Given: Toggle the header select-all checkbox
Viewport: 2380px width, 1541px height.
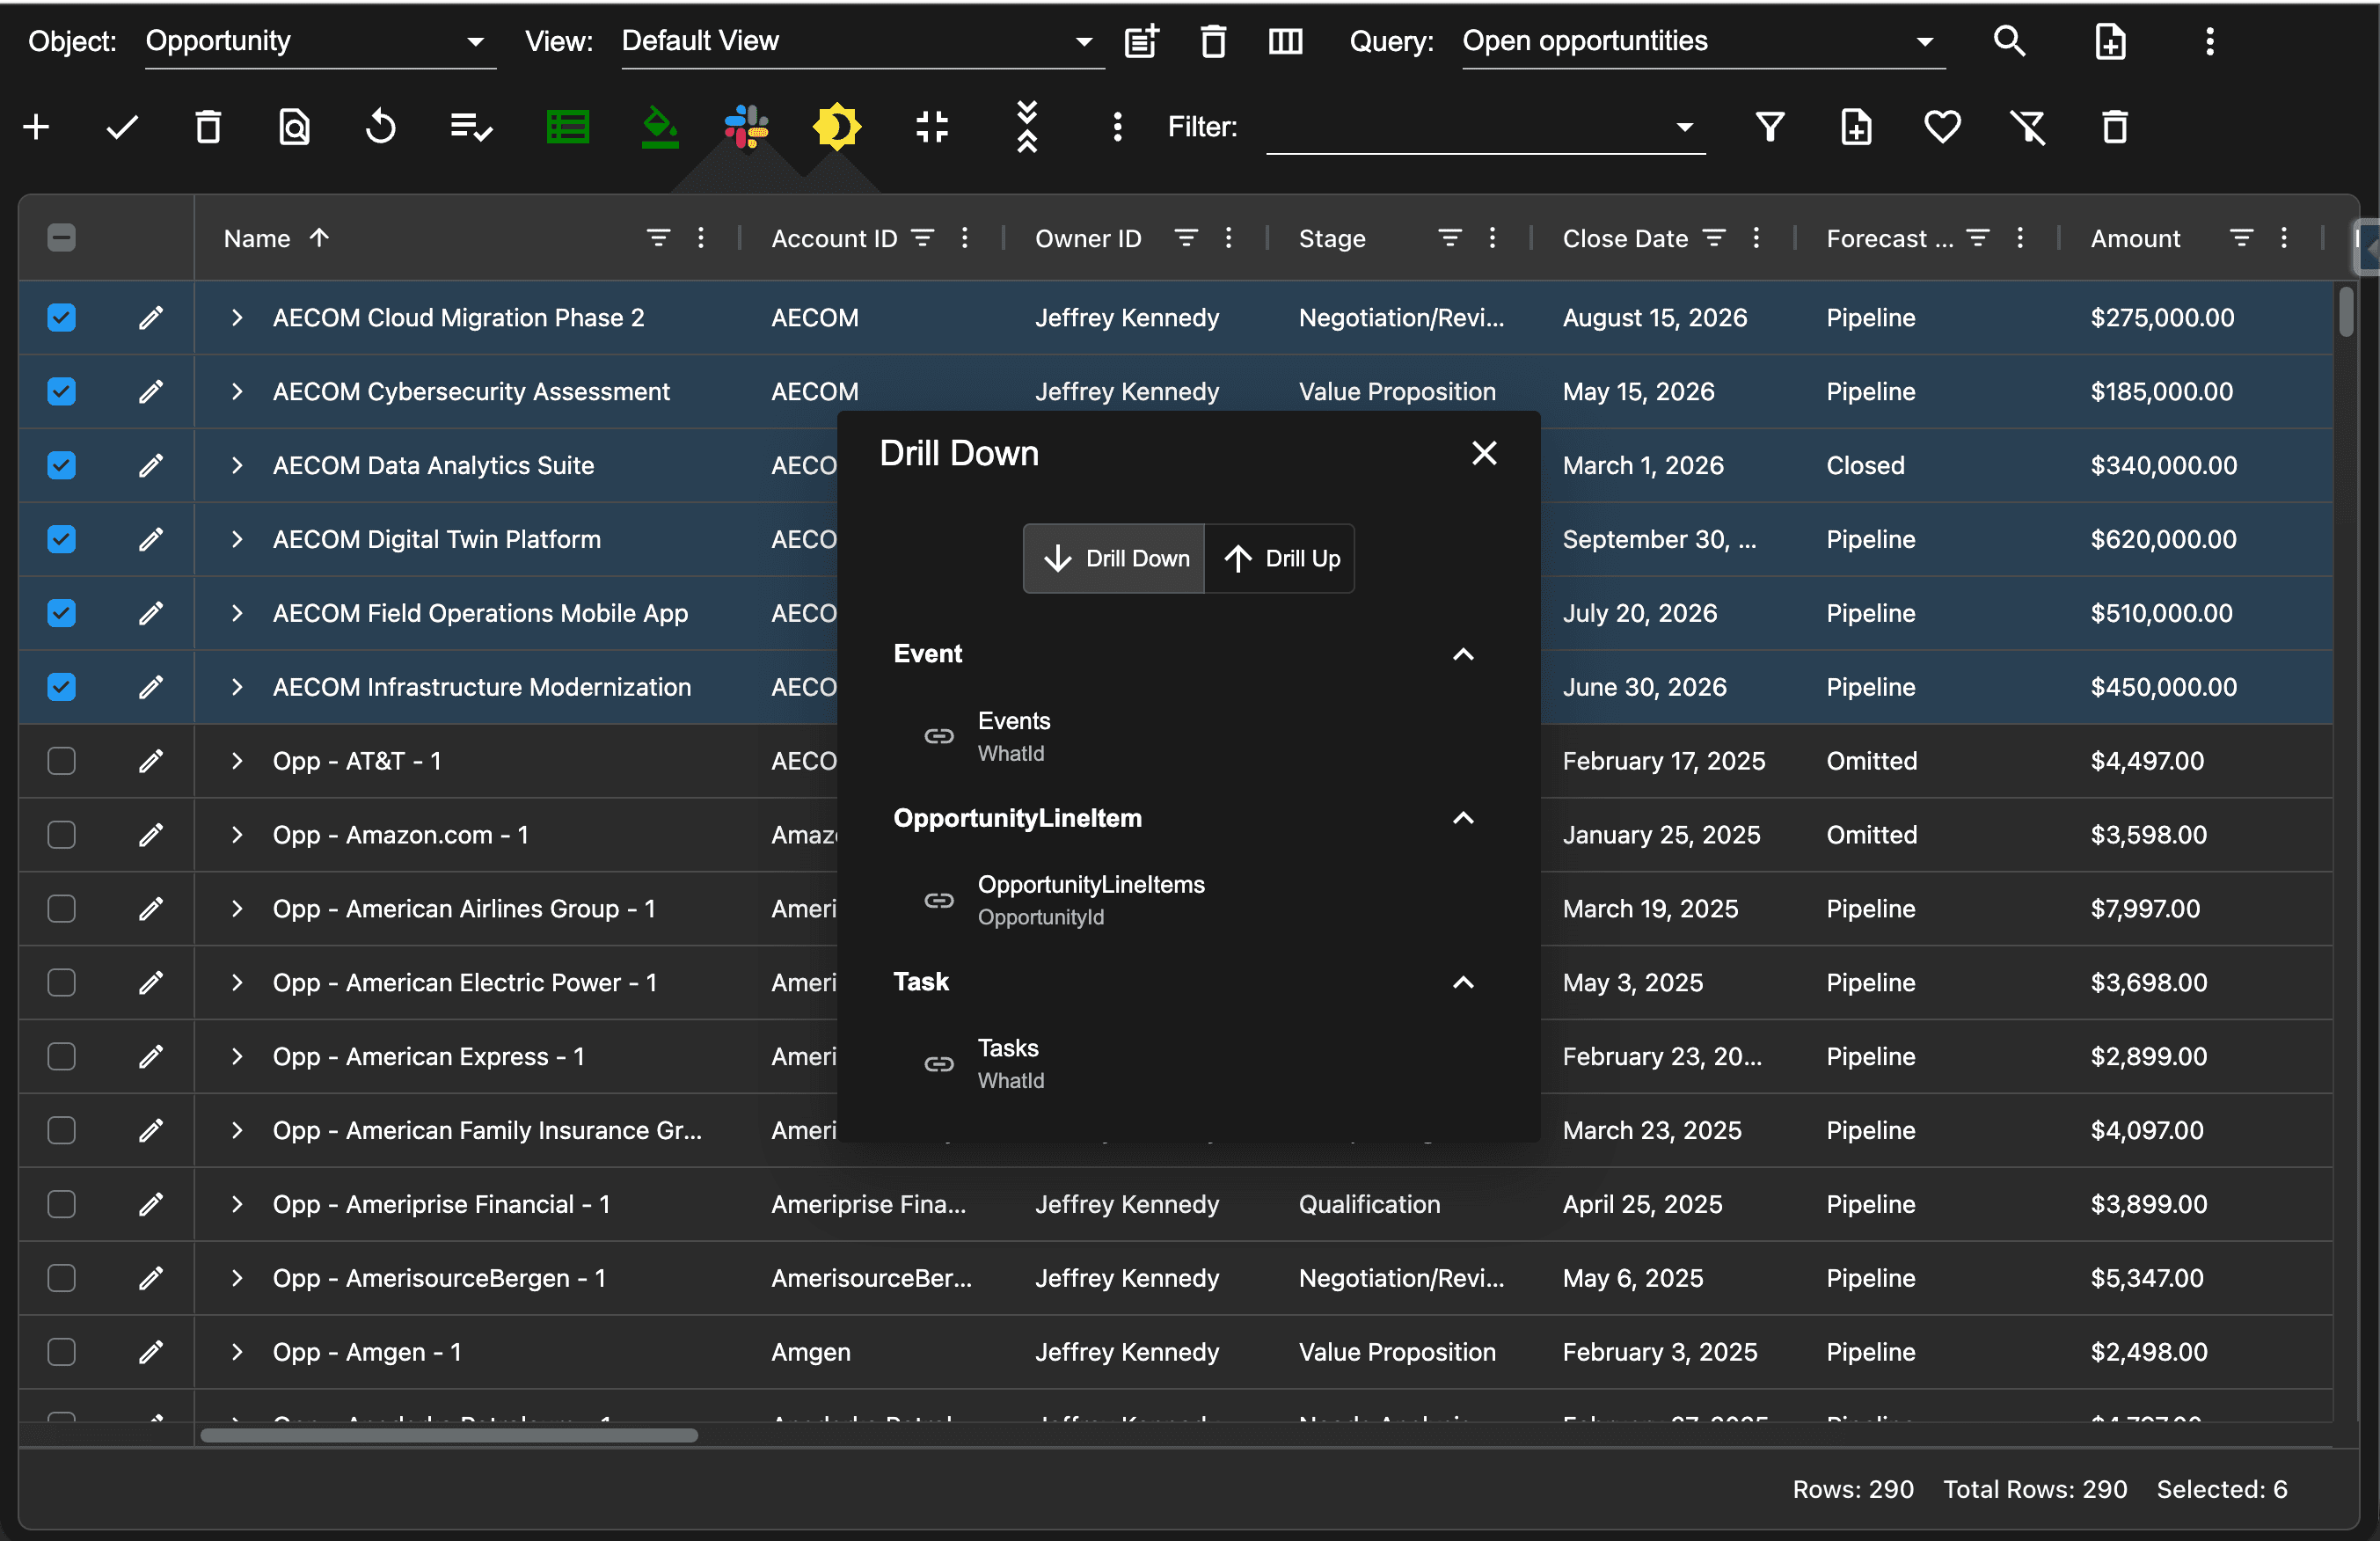Looking at the screenshot, I should (x=61, y=238).
